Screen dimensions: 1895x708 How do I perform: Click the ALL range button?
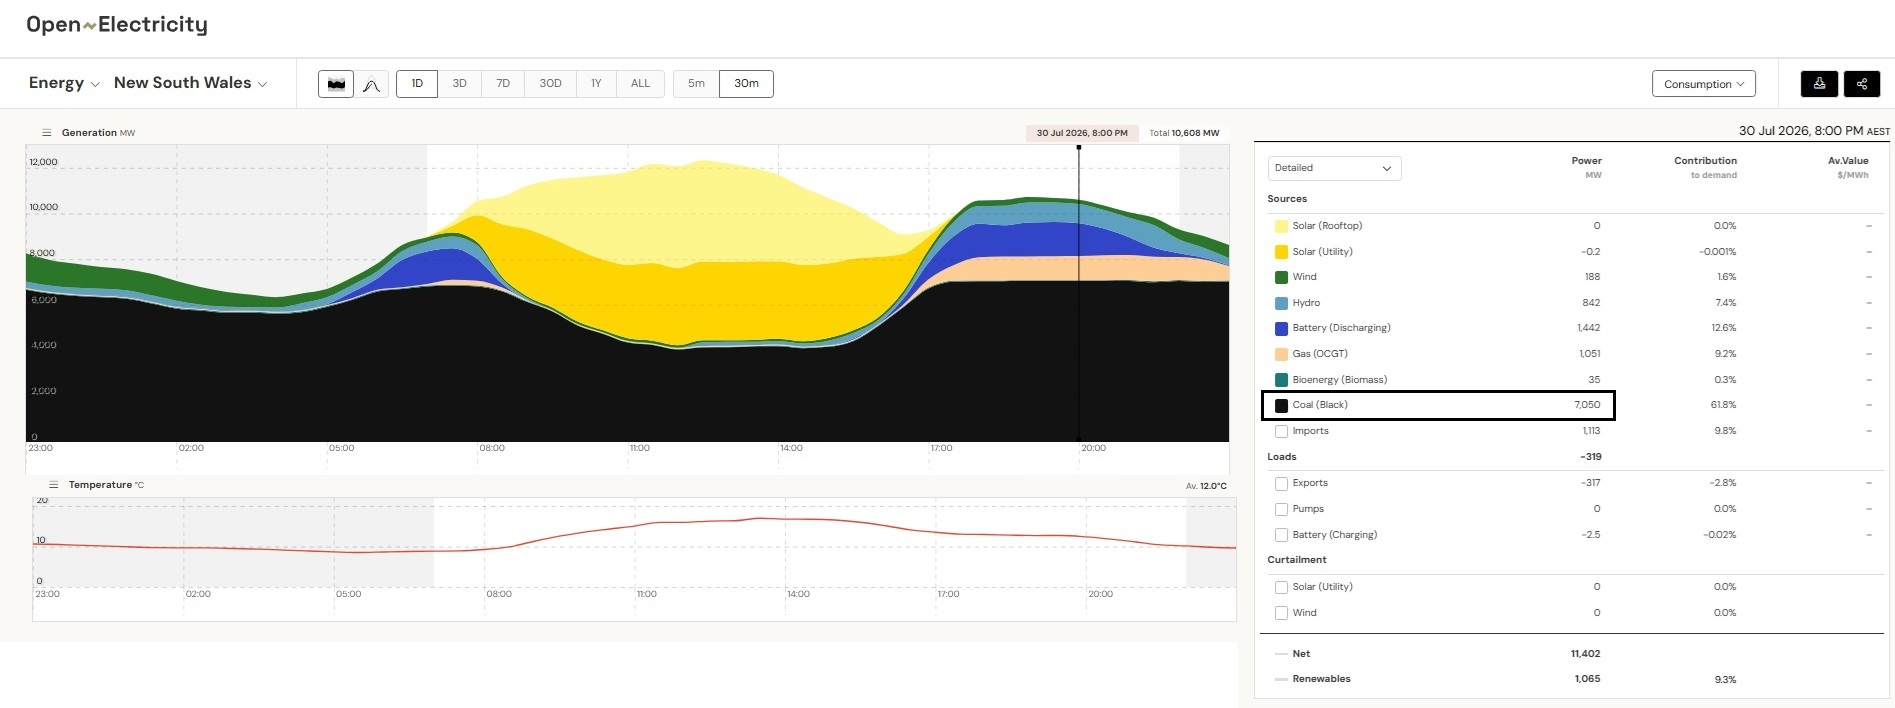(640, 84)
